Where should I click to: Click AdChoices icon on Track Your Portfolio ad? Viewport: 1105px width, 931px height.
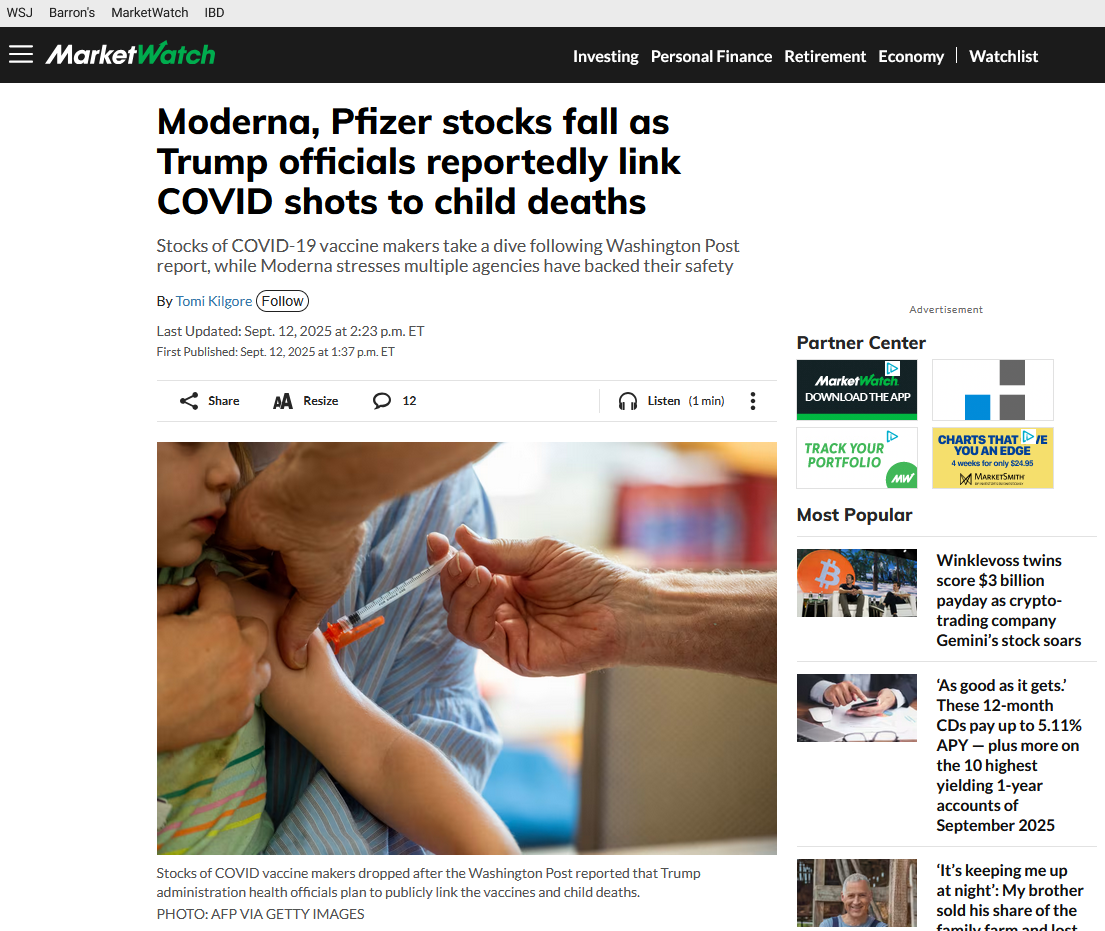[x=892, y=436]
